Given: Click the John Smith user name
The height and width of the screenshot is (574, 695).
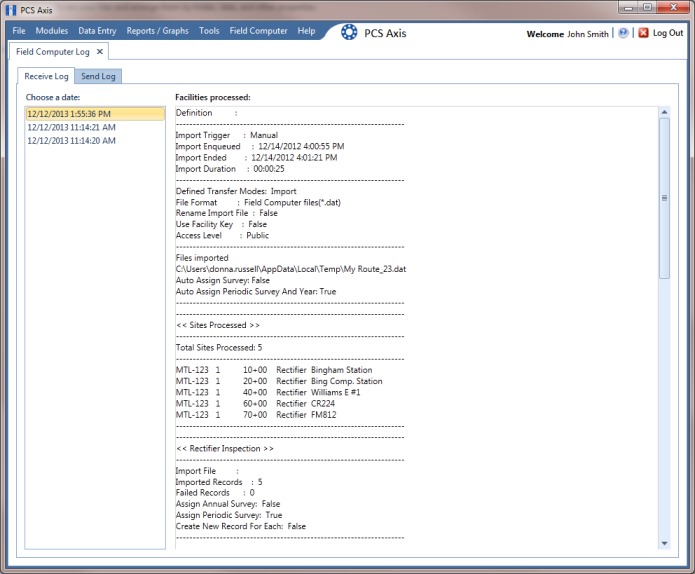Looking at the screenshot, I should coord(587,34).
